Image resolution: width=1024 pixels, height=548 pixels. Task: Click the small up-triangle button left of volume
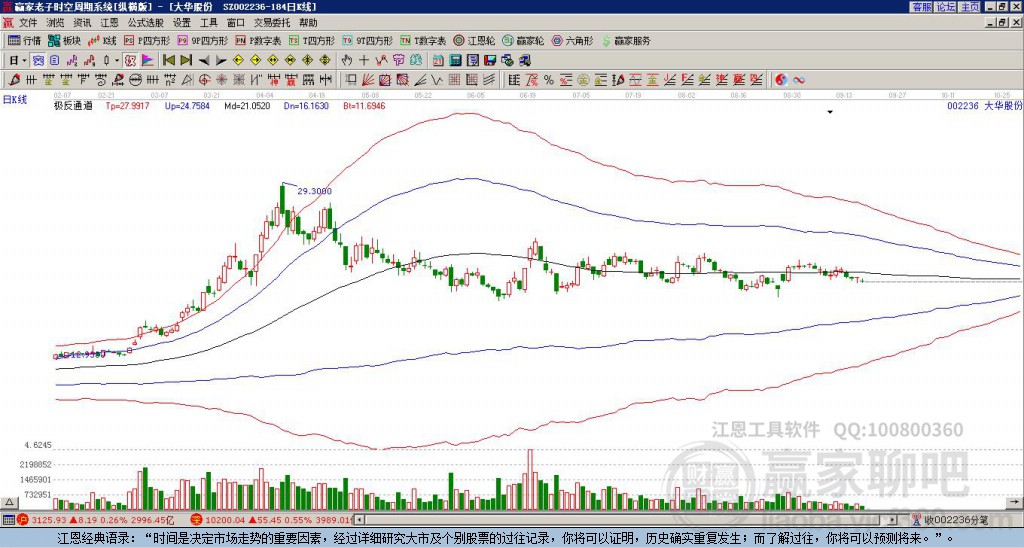point(9,502)
